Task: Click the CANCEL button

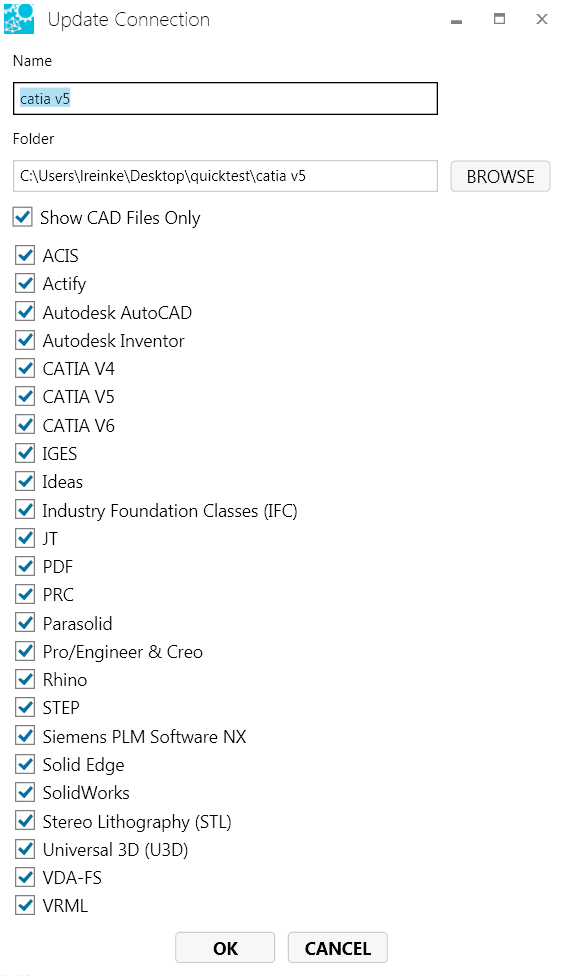Action: click(338, 947)
